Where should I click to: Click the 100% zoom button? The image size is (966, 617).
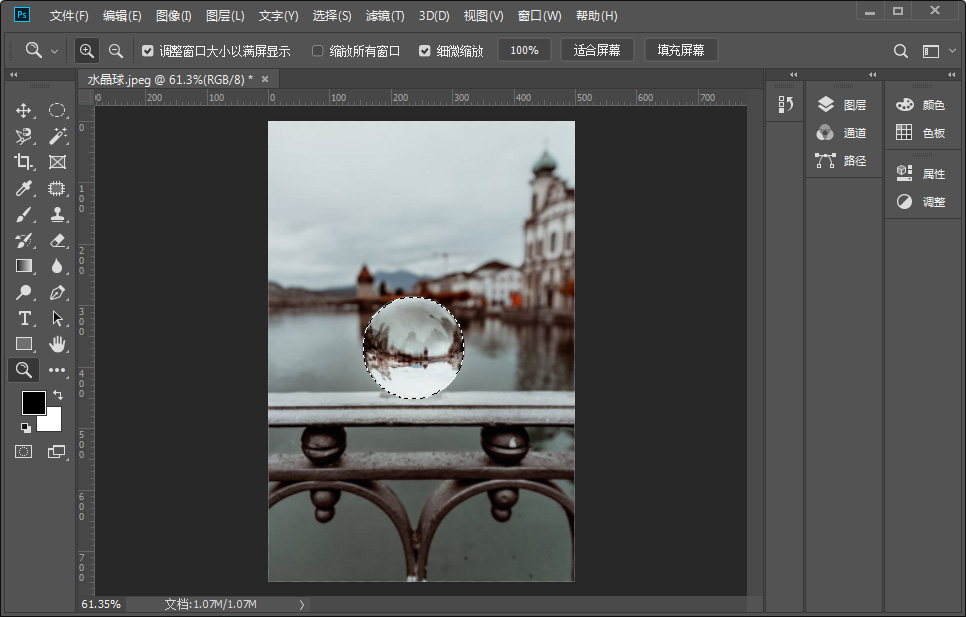click(524, 50)
